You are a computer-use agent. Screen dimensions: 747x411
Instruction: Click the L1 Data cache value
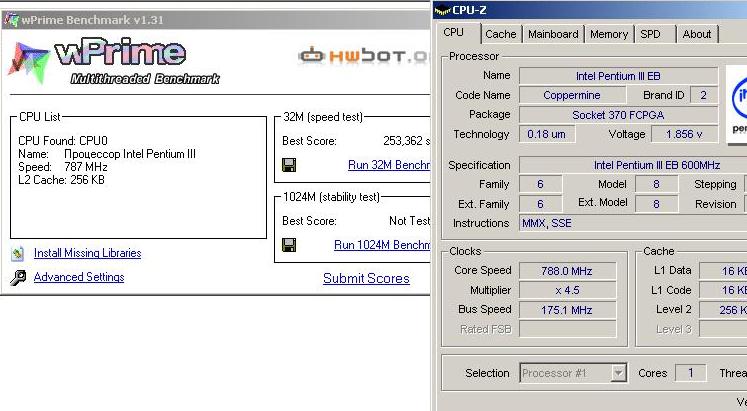723,271
